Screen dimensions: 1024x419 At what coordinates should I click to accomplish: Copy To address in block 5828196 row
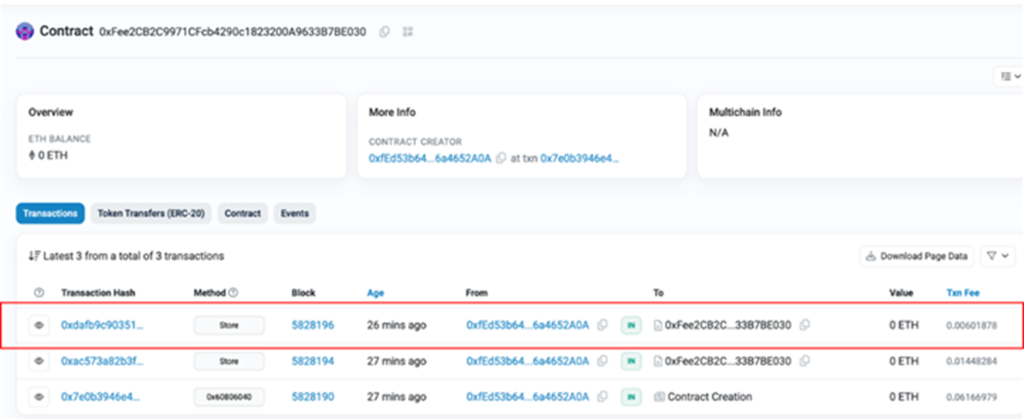(804, 325)
